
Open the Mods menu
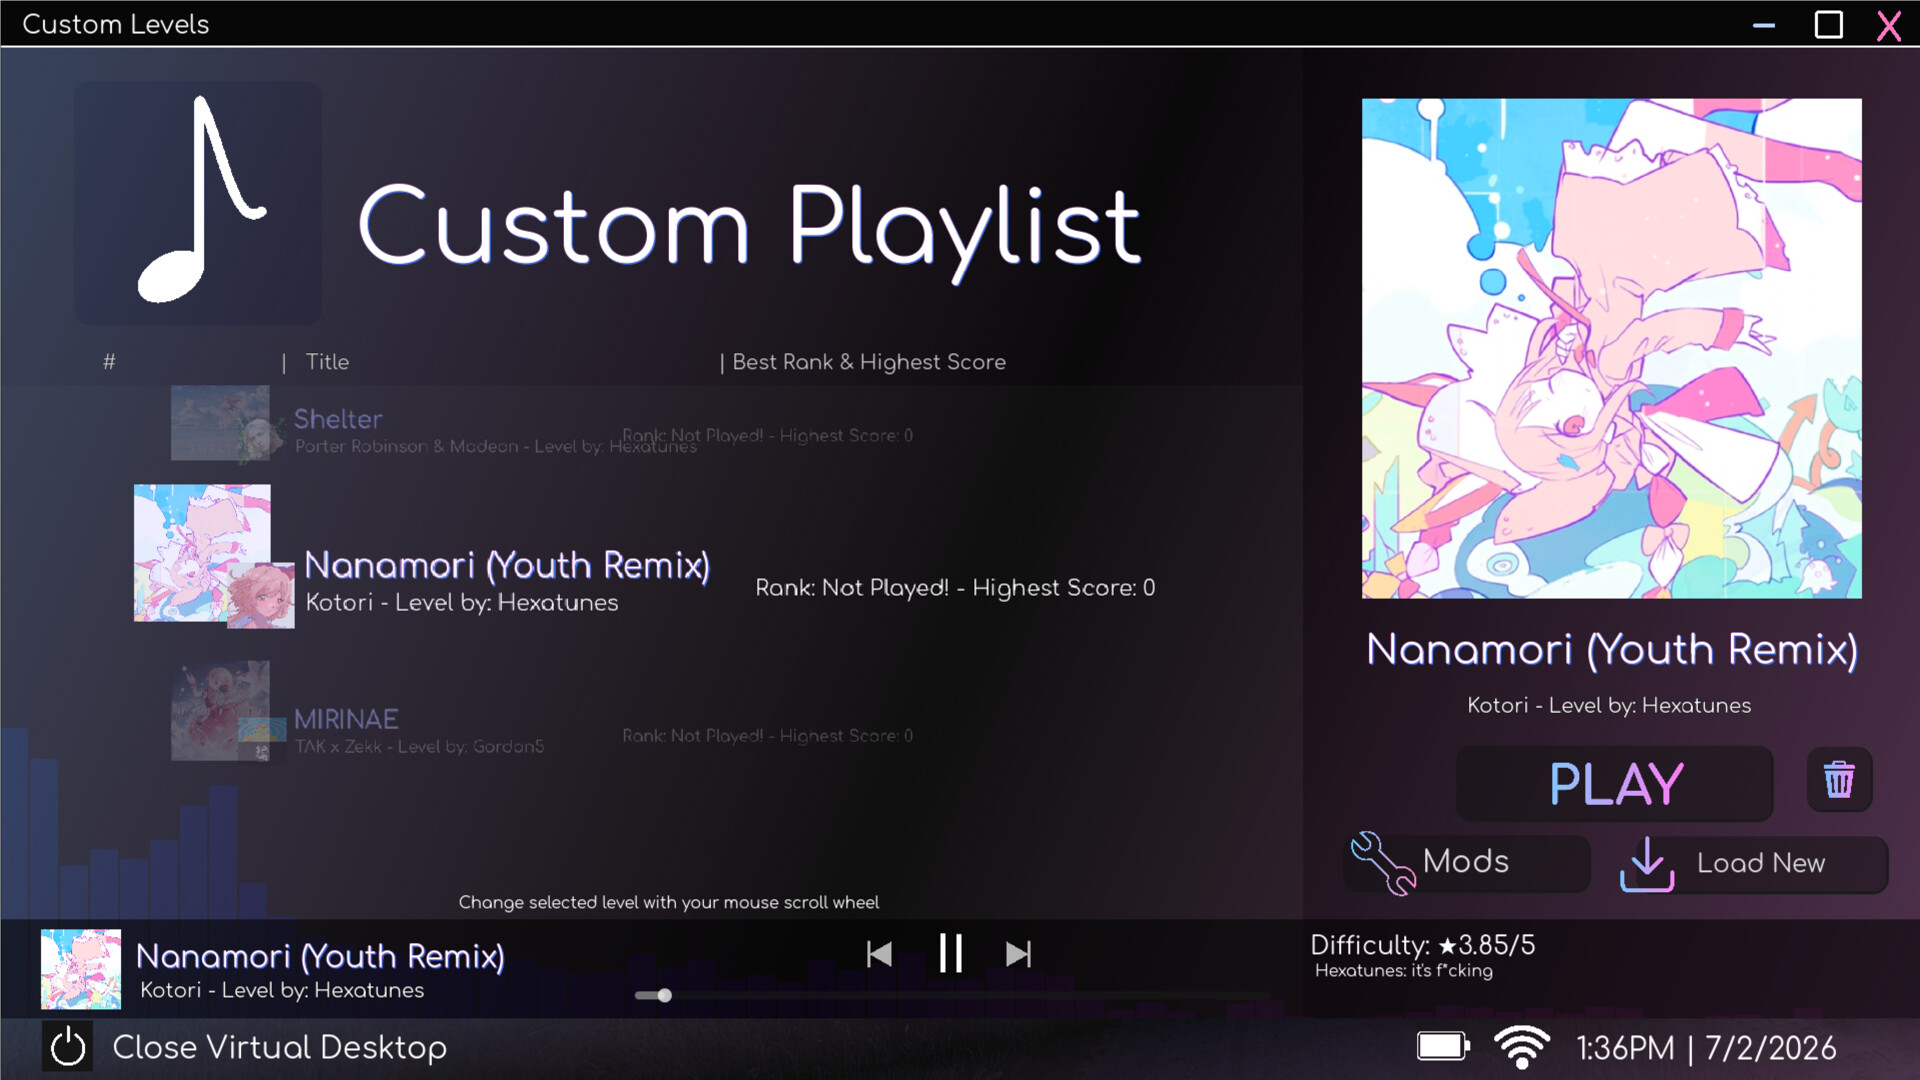pos(1466,863)
